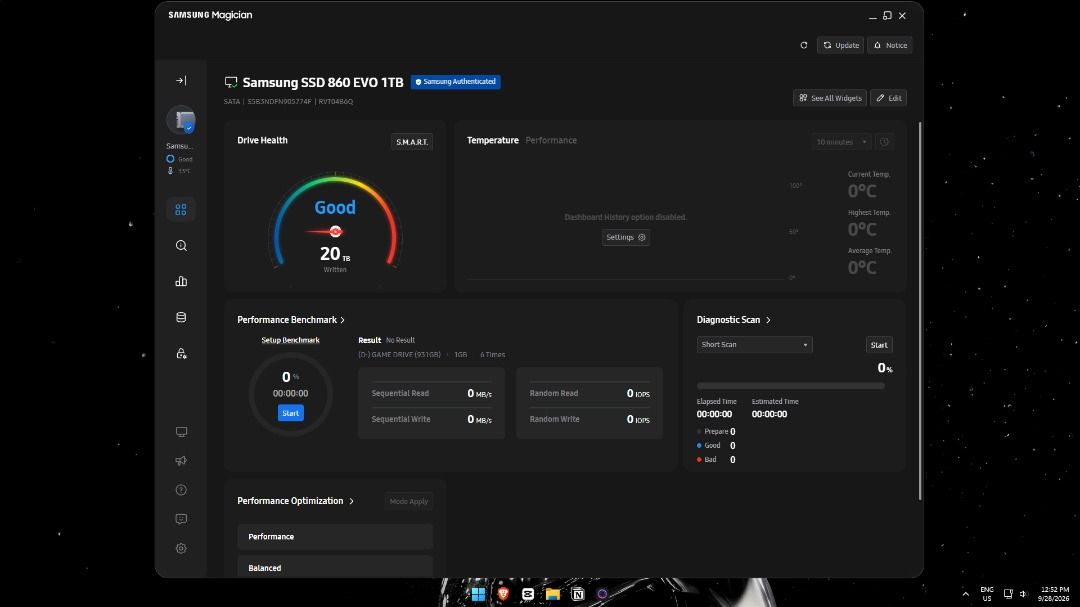Click See All Widgets
This screenshot has width=1080, height=607.
click(x=830, y=98)
